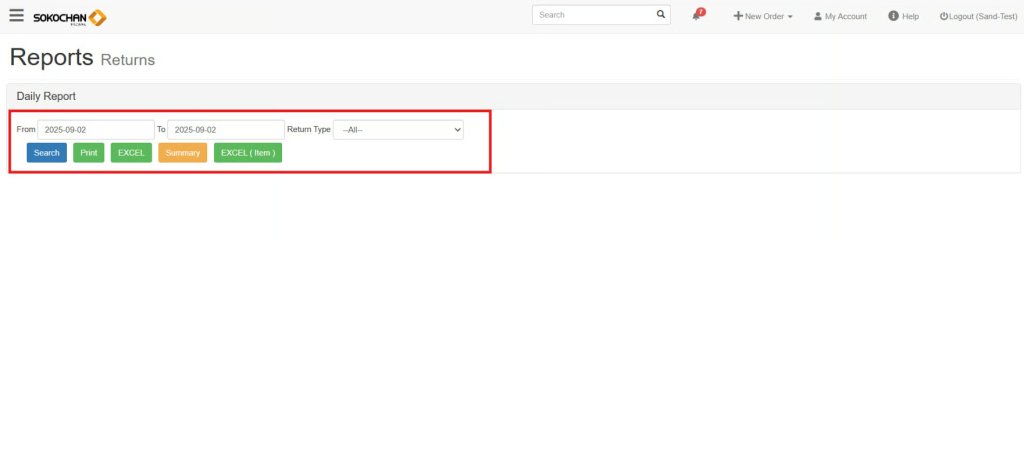Image resolution: width=1024 pixels, height=462 pixels.
Task: Click the Sokochan logo
Action: click(x=69, y=17)
